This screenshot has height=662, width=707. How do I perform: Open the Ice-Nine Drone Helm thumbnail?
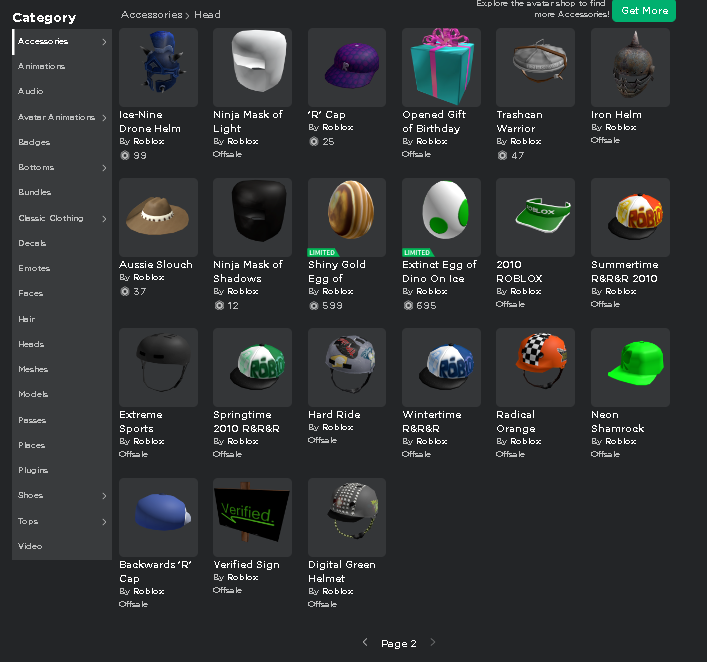[158, 68]
